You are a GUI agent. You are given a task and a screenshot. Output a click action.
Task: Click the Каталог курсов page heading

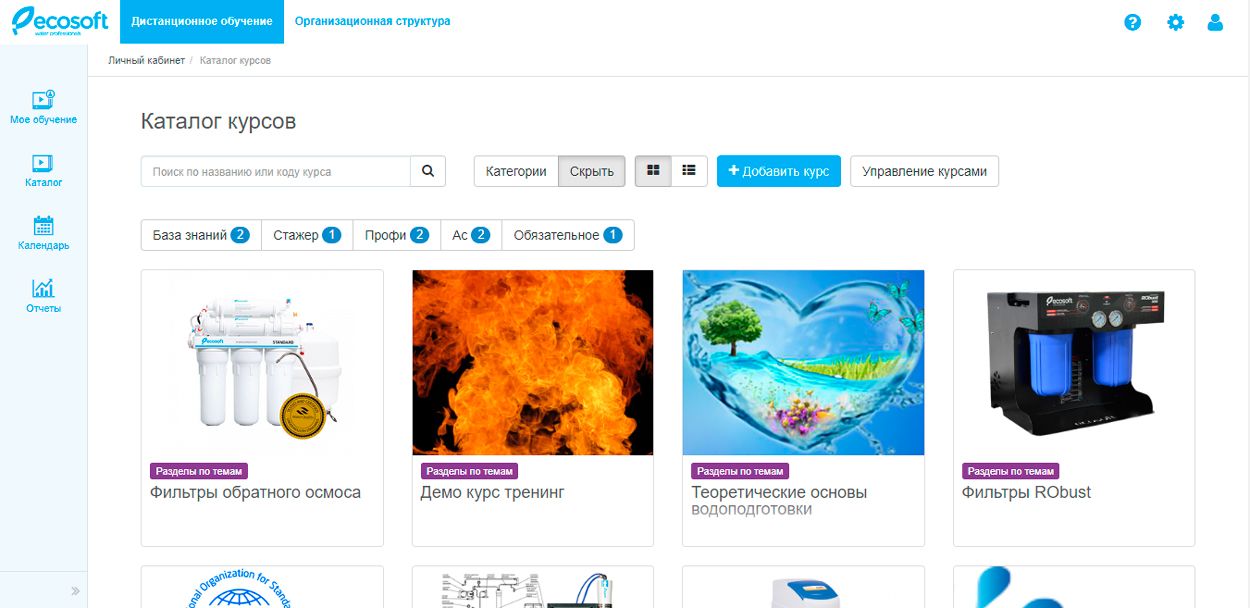click(x=218, y=122)
